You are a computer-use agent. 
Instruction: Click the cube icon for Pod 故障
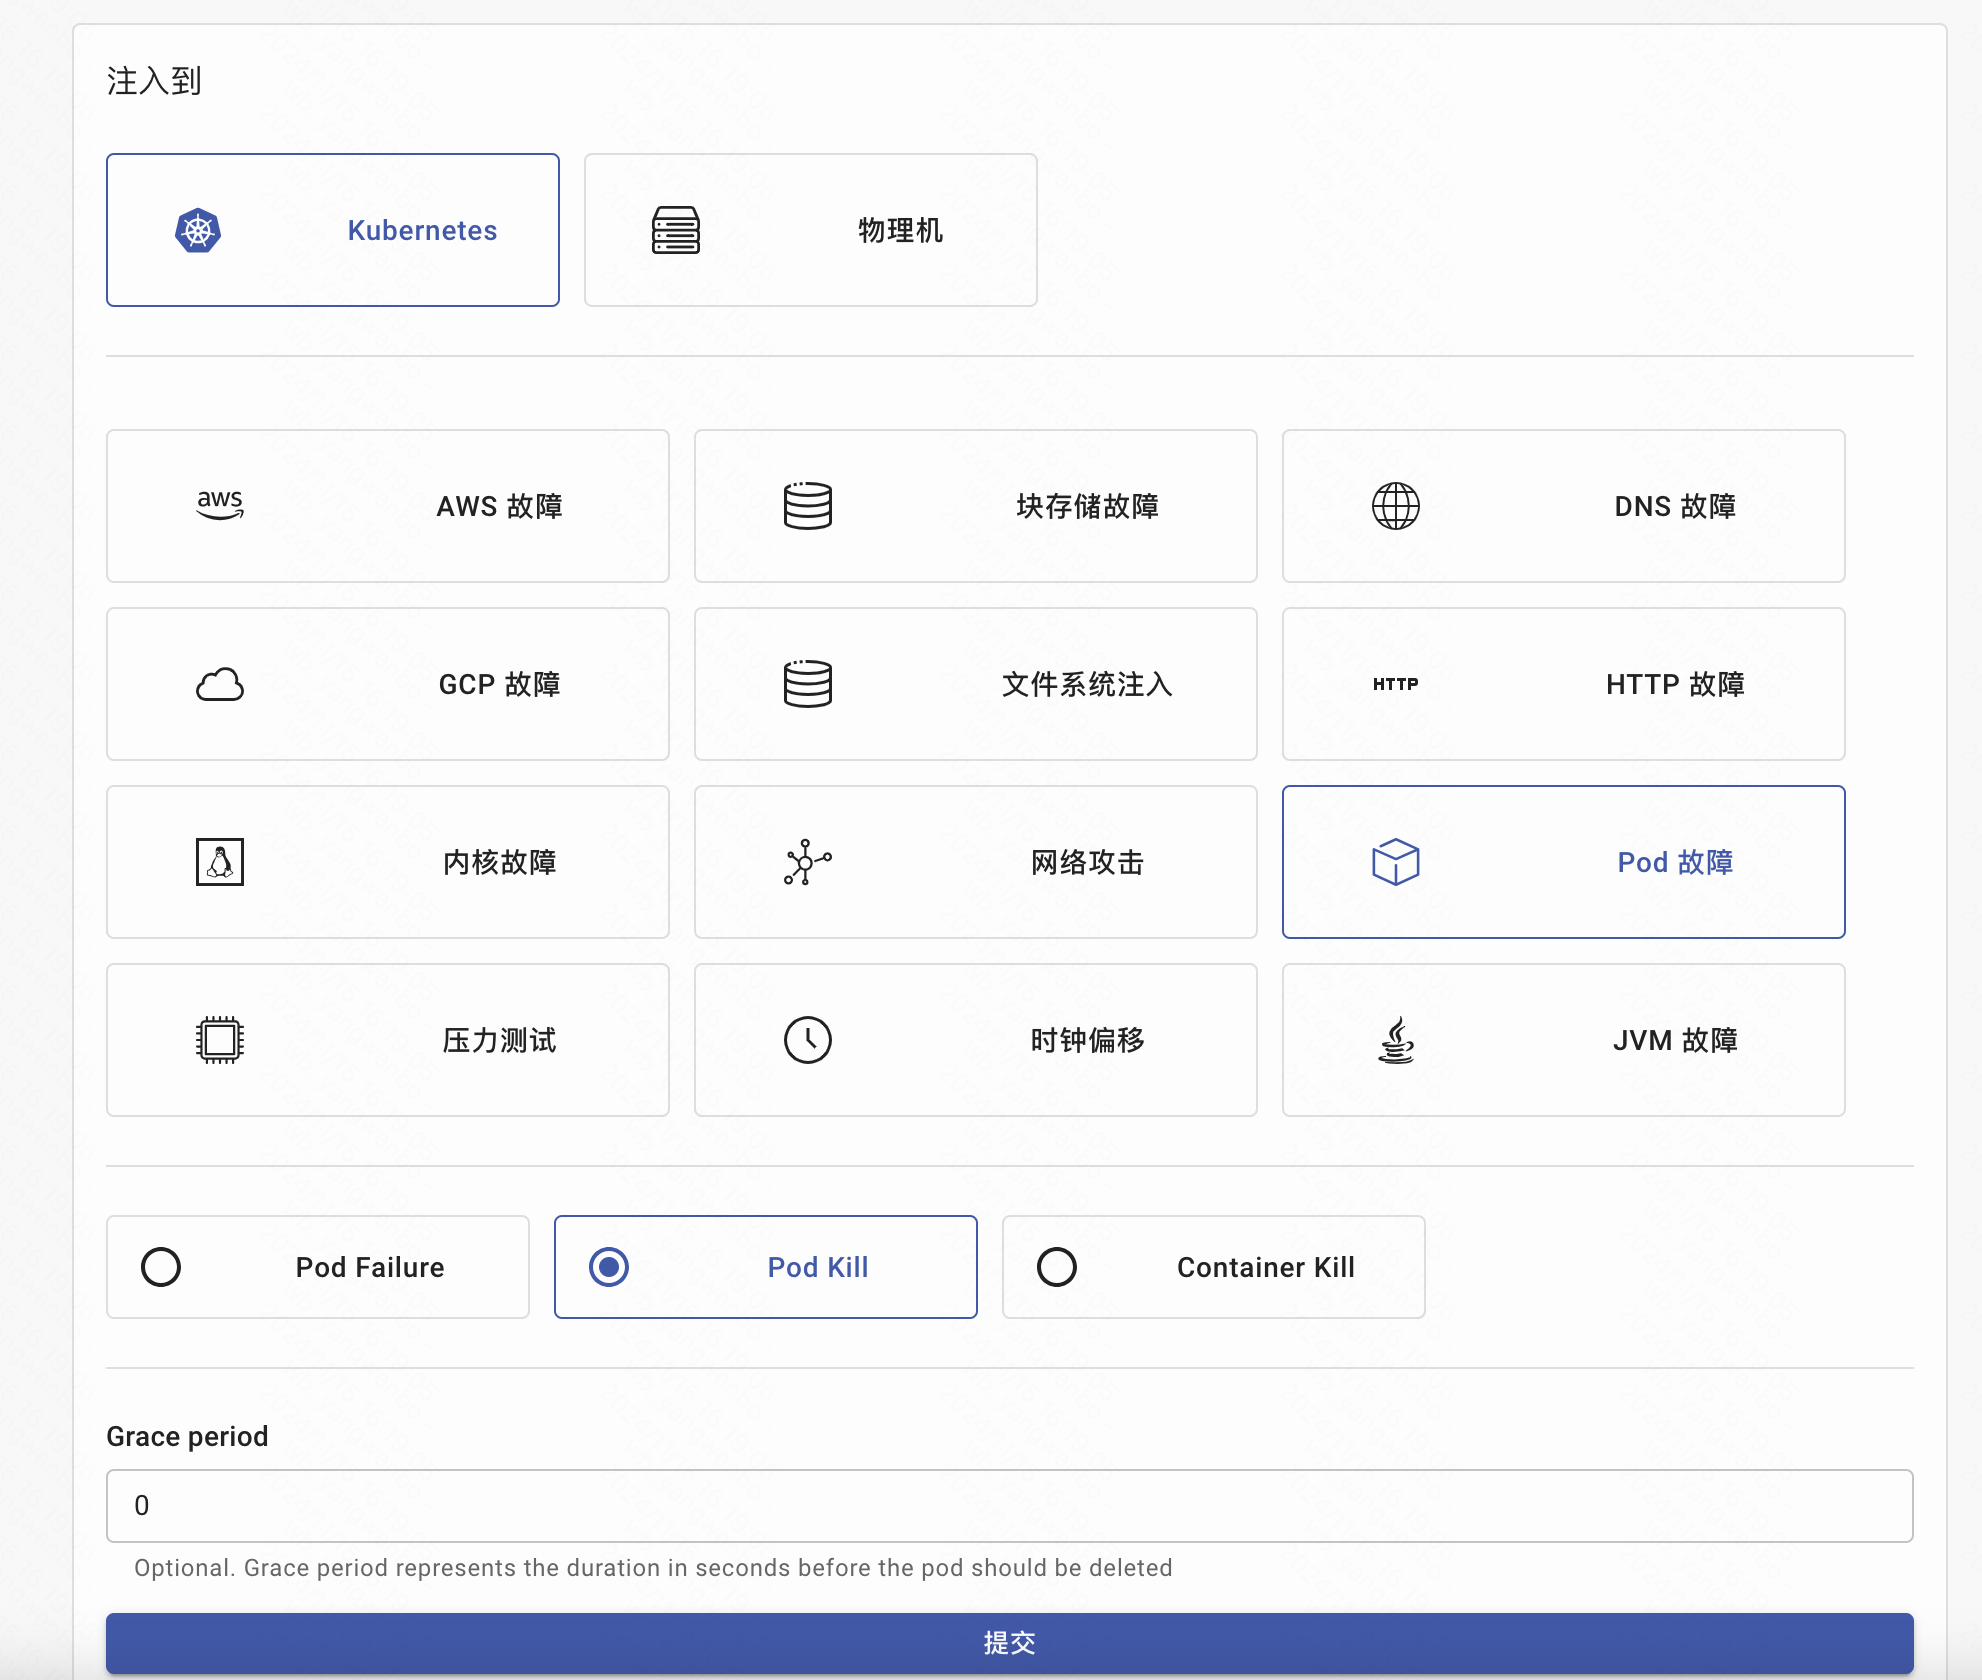click(x=1396, y=862)
